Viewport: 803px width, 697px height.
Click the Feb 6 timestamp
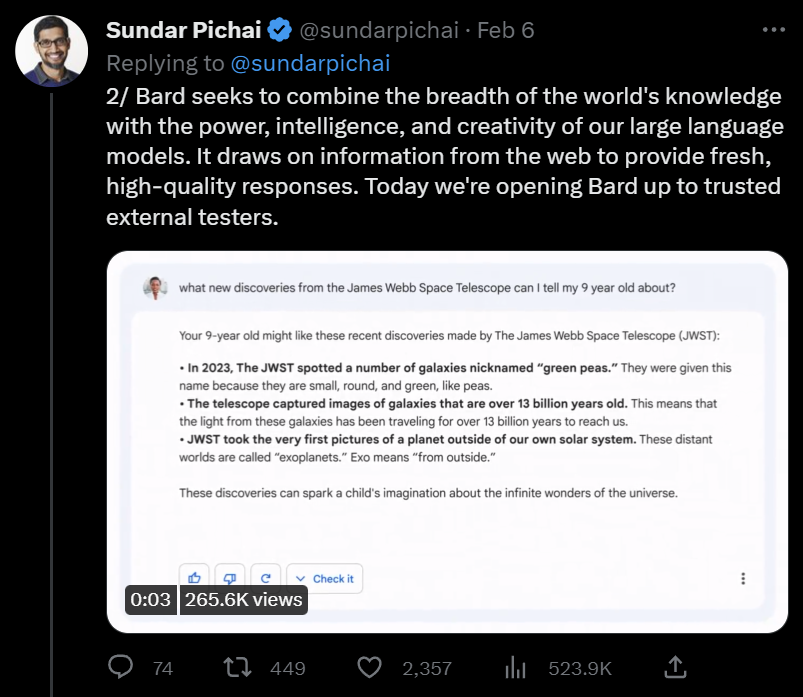coord(506,30)
